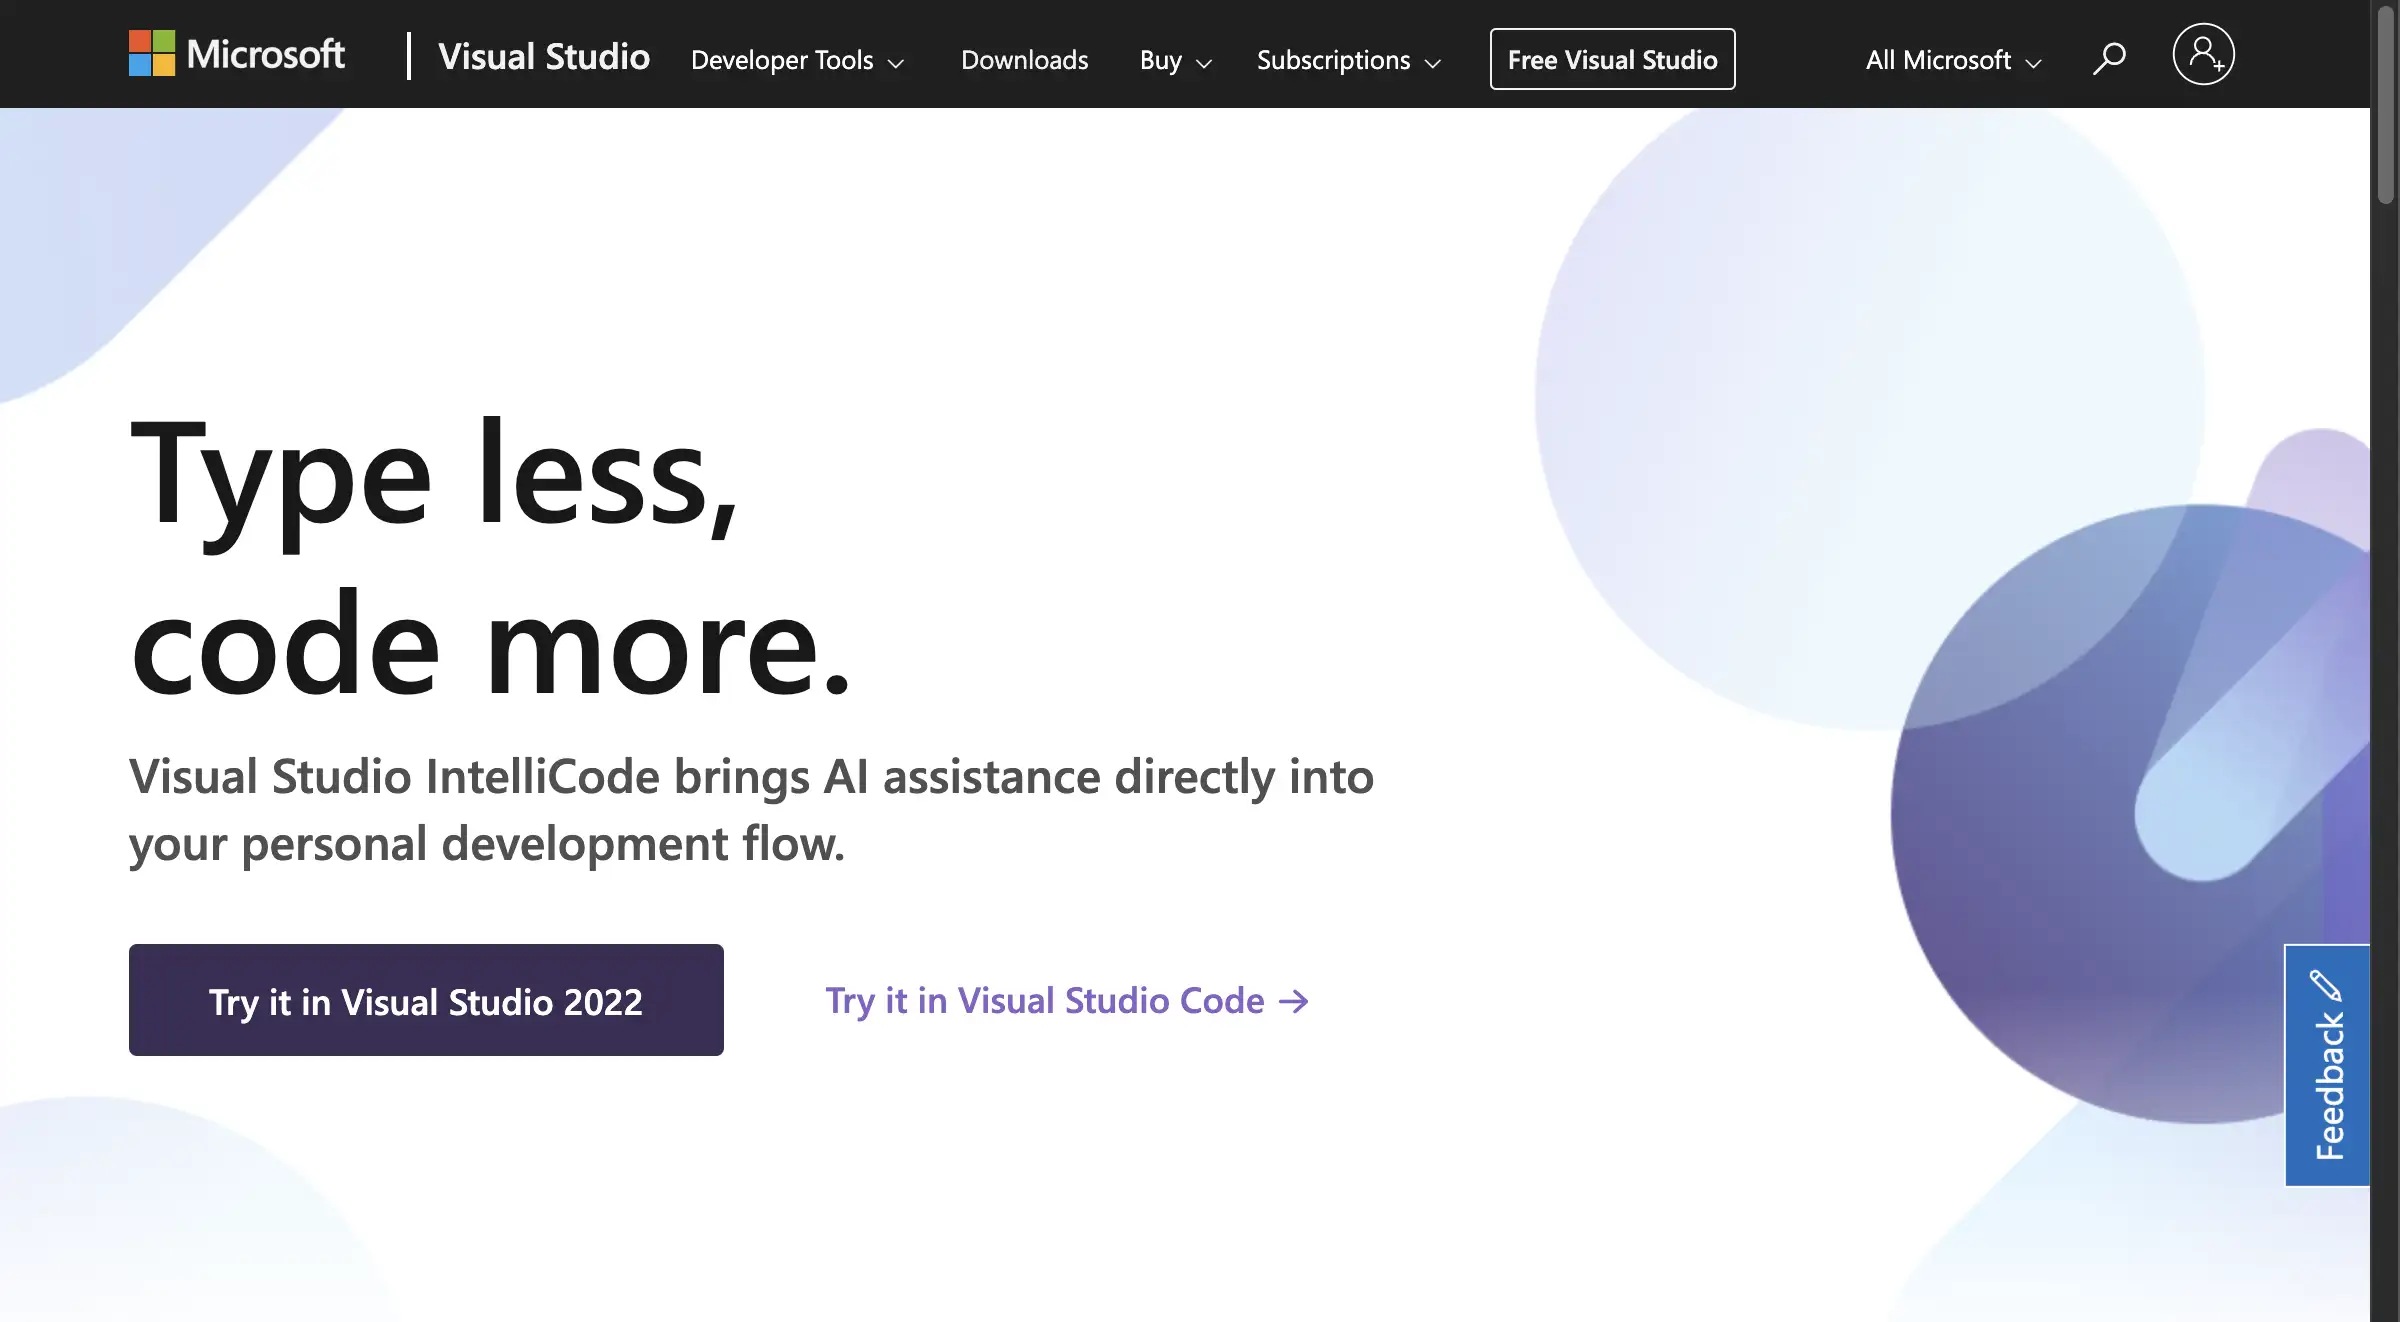Click the Free Visual Studio button
The image size is (2400, 1322).
[1612, 59]
